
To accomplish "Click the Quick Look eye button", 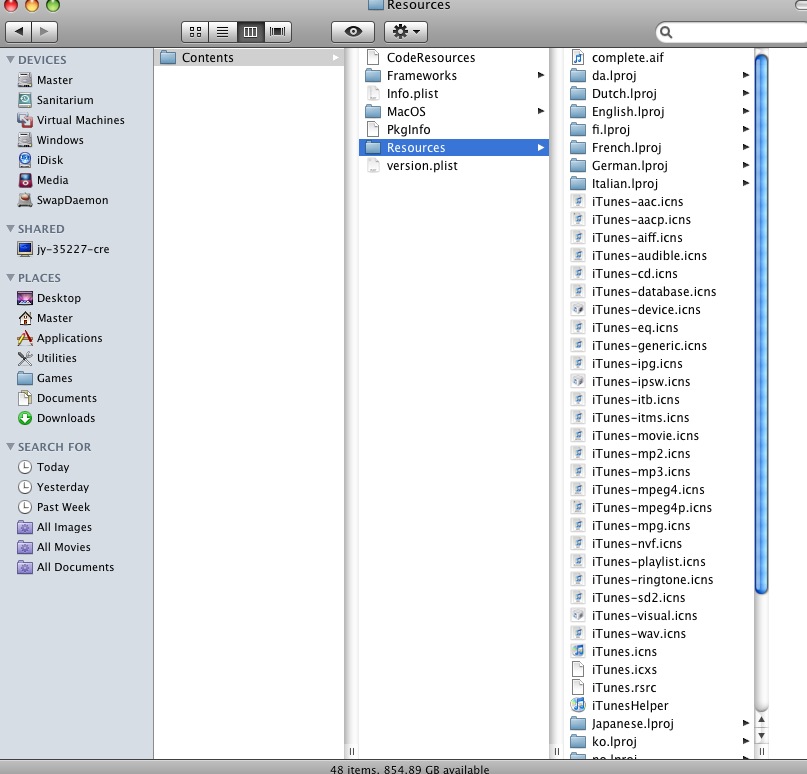I will (x=353, y=32).
